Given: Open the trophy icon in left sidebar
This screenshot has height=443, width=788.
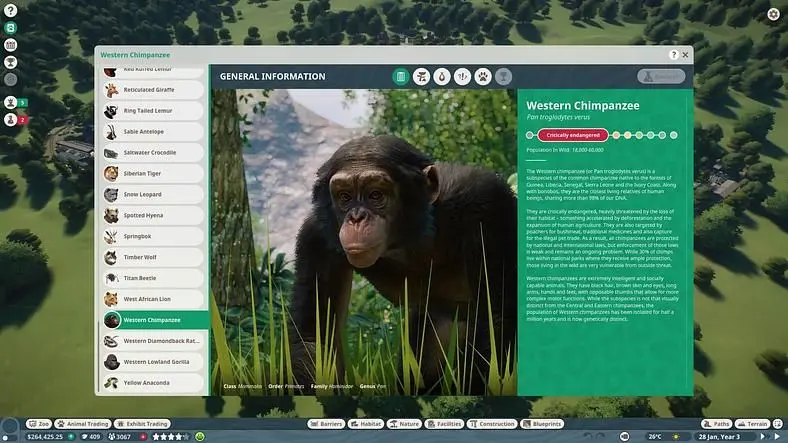Looking at the screenshot, I should tap(10, 62).
